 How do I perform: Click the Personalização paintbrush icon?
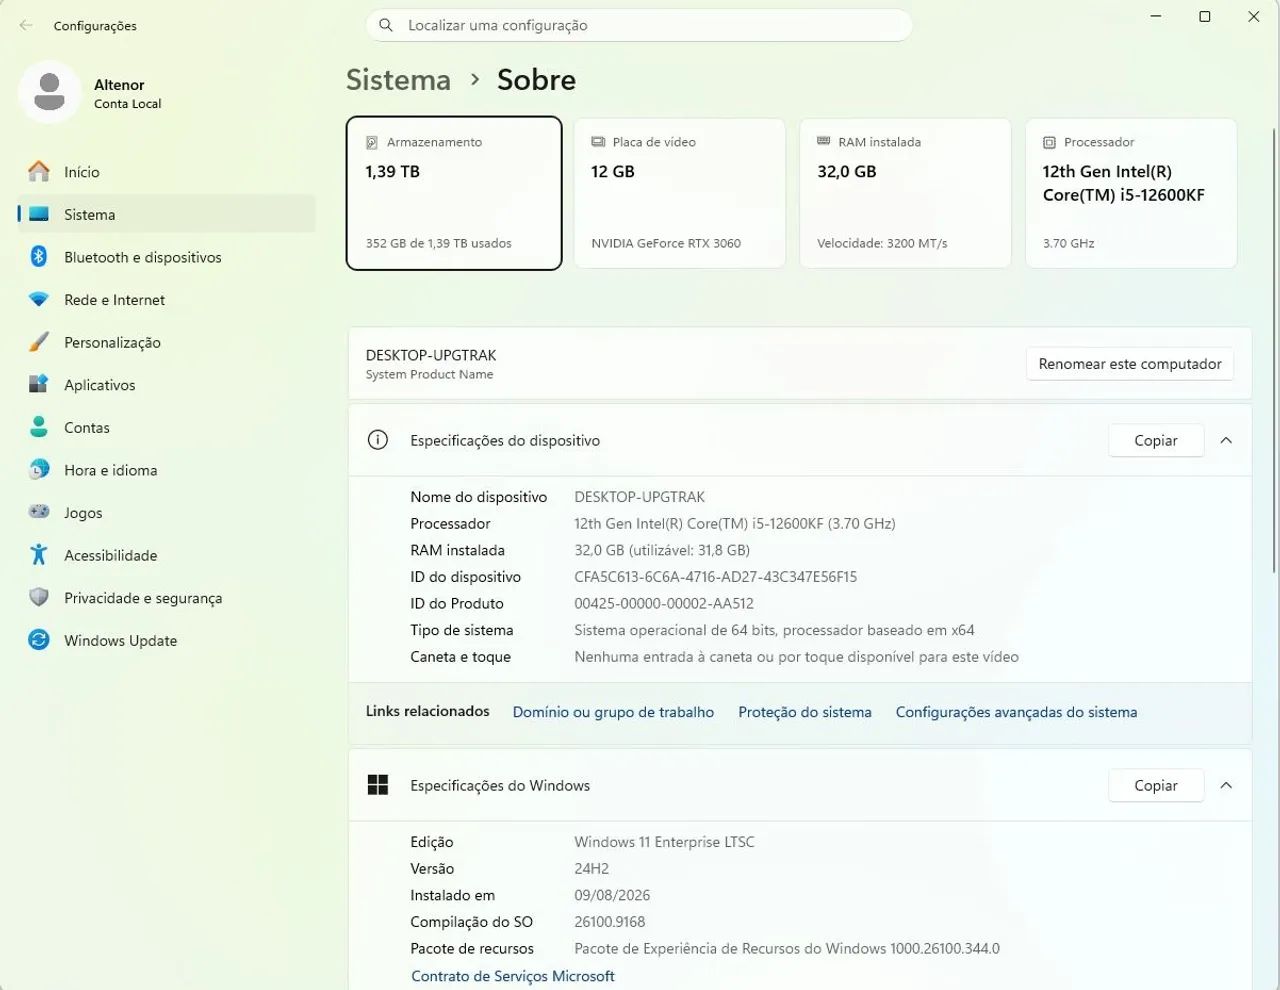(39, 342)
